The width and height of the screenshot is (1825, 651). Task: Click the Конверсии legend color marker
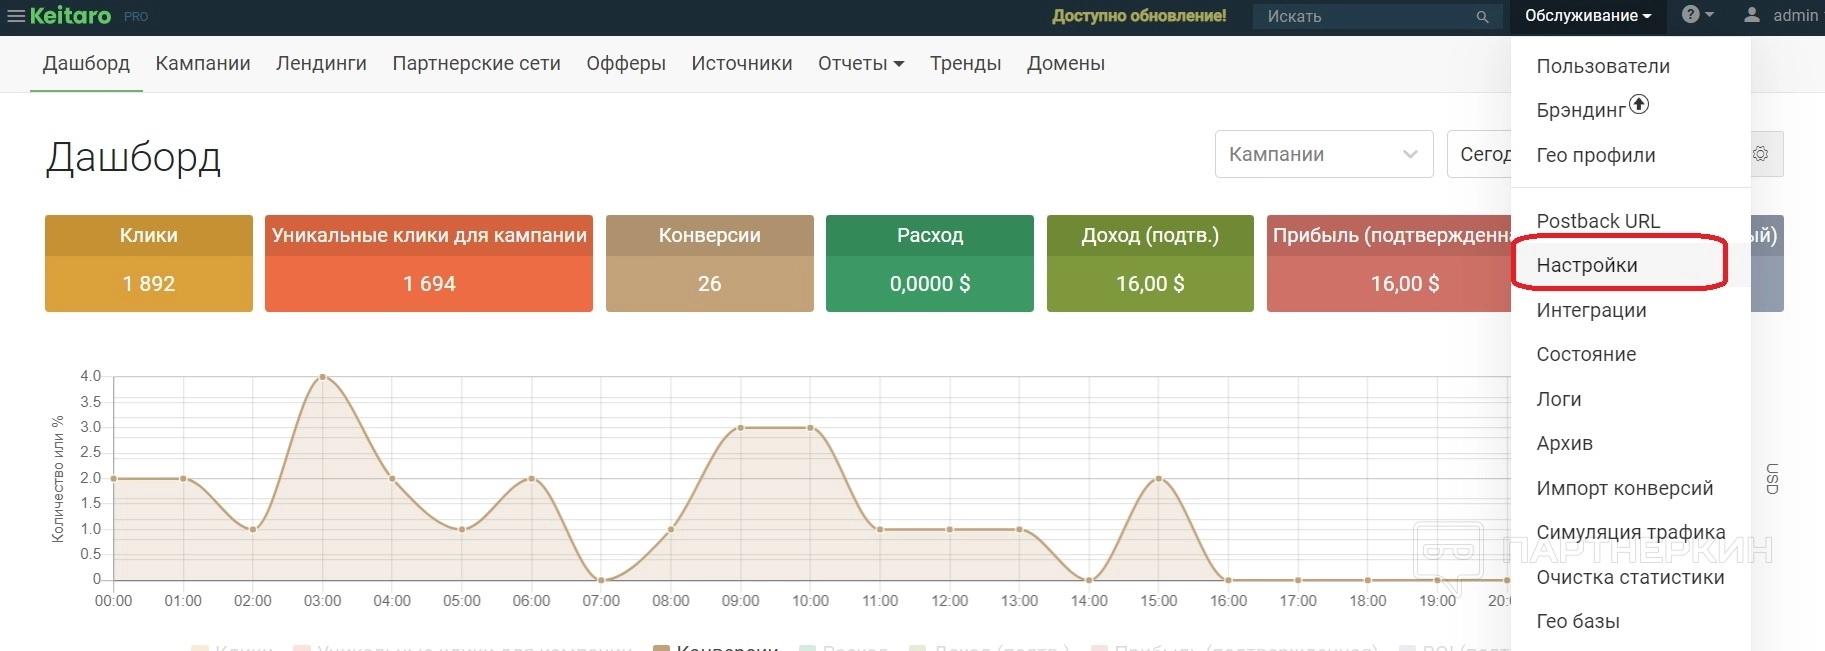pyautogui.click(x=661, y=648)
